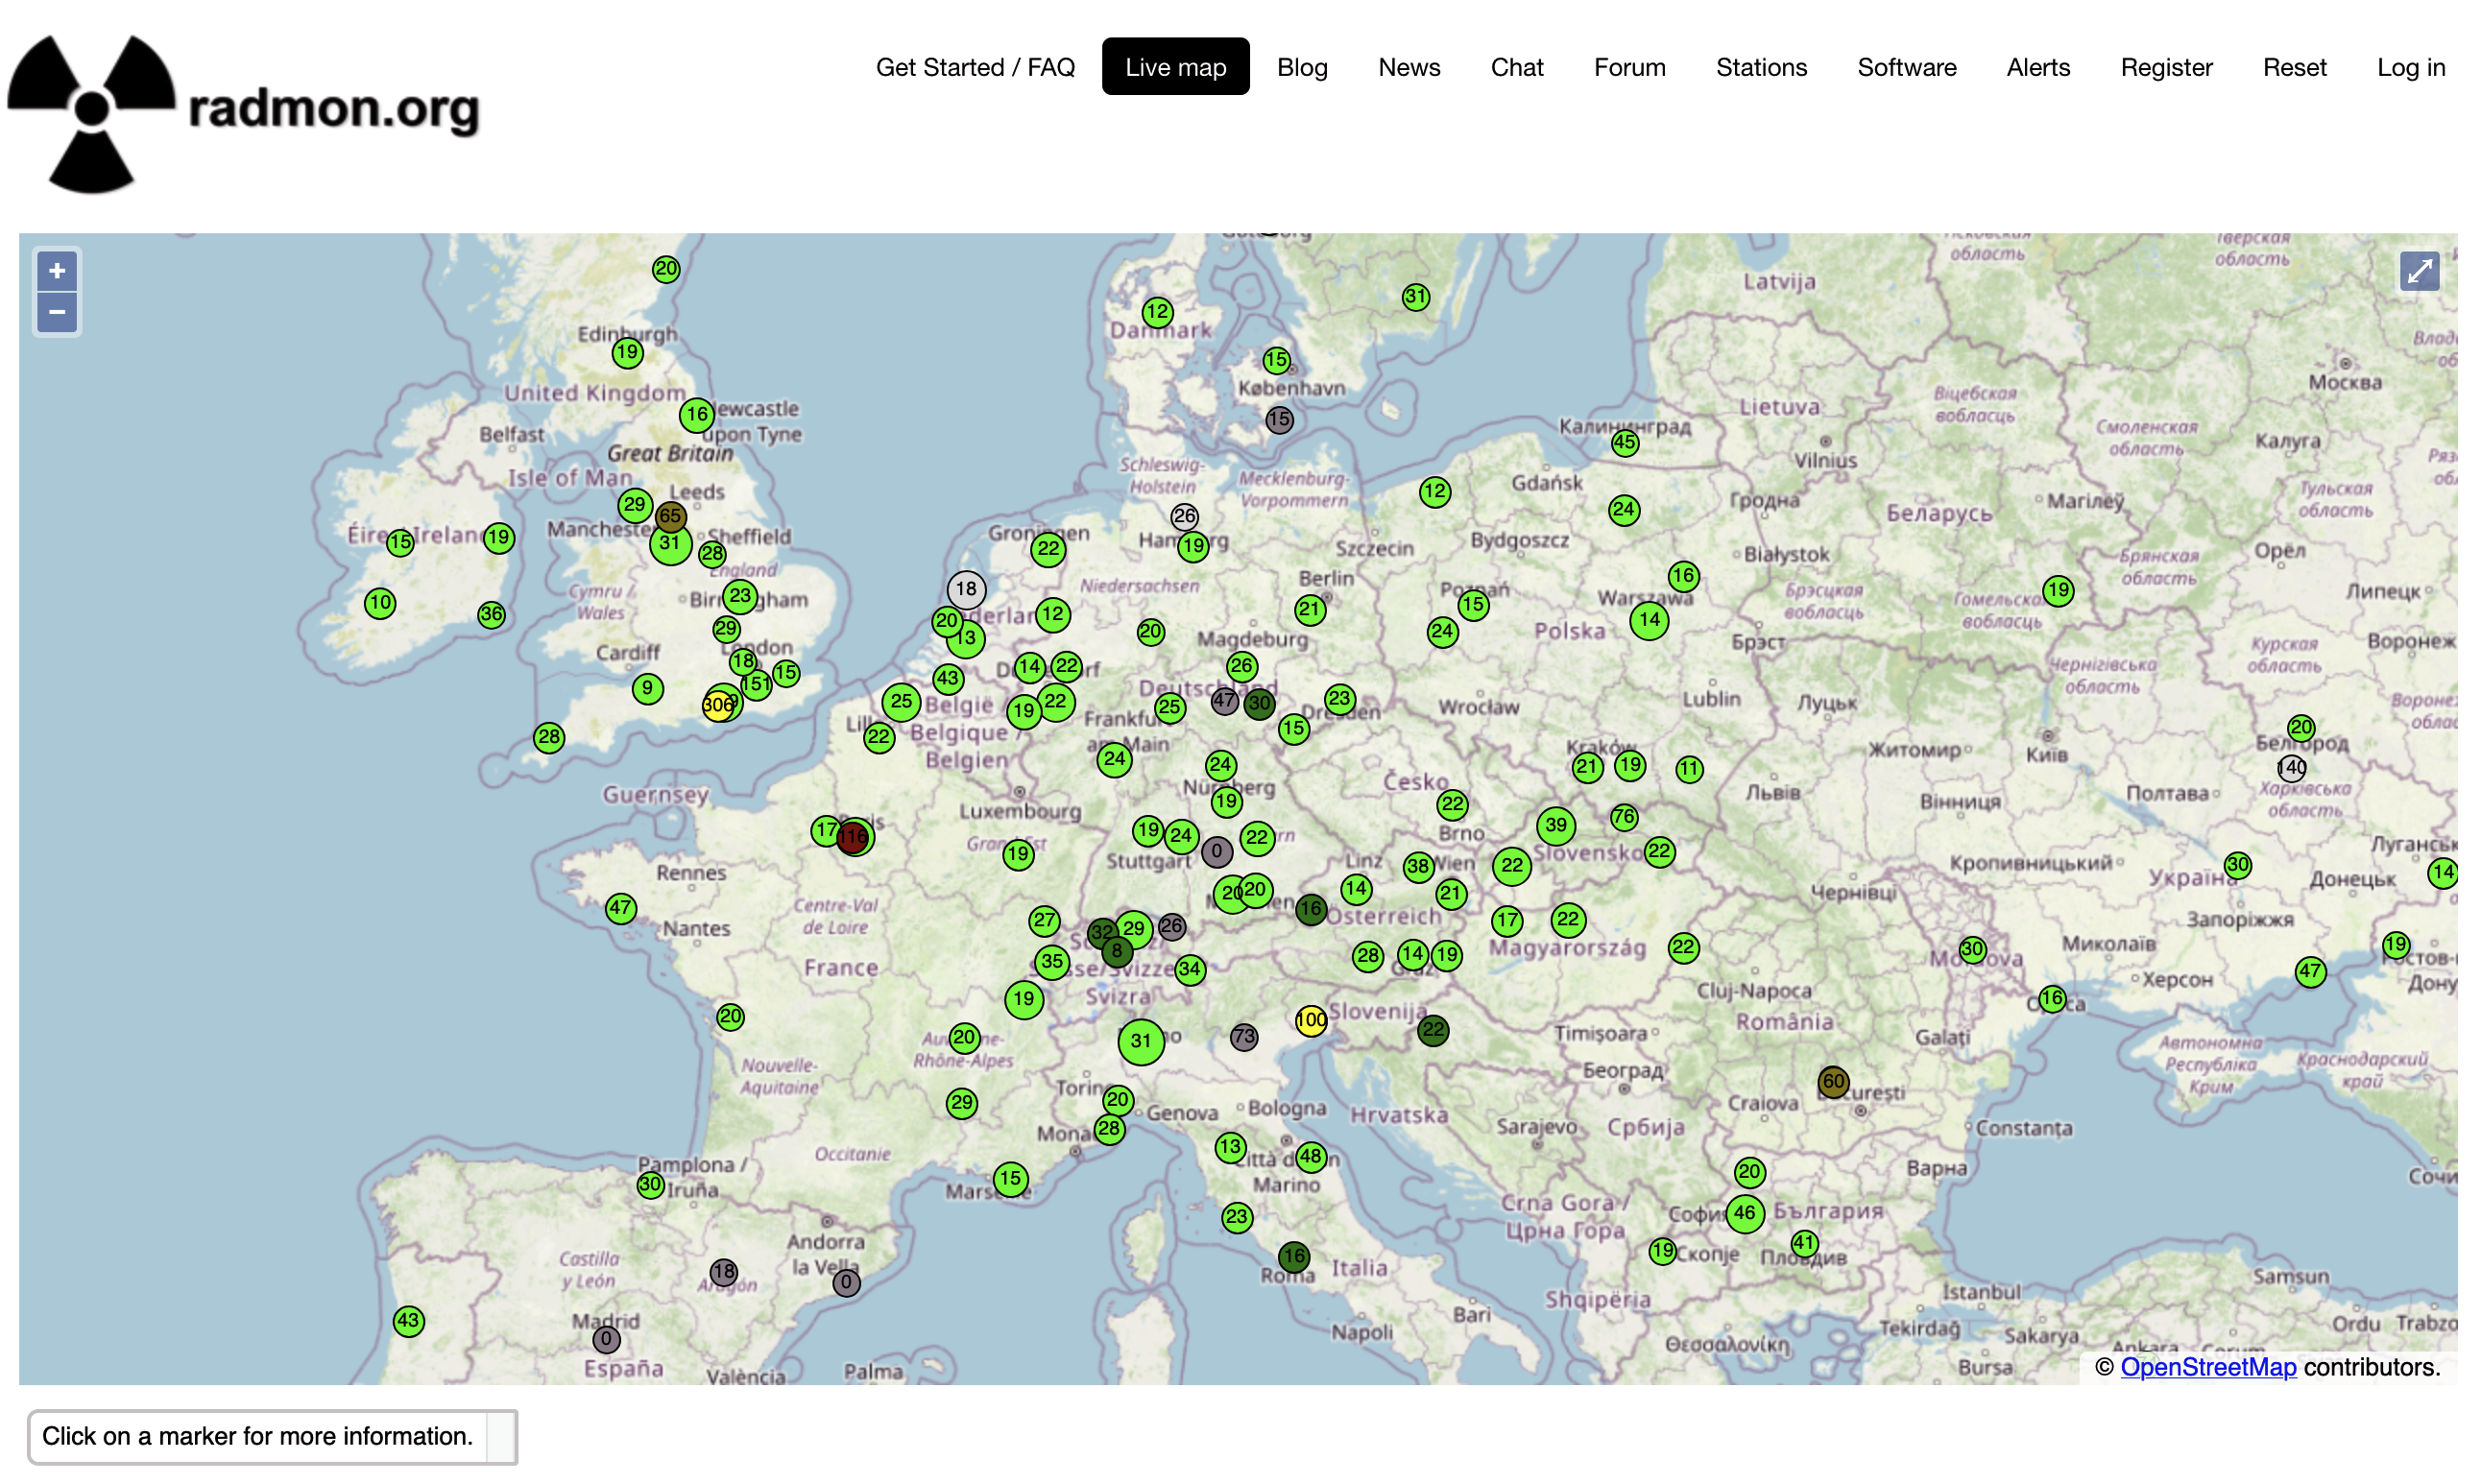This screenshot has height=1484, width=2481.
Task: Toggle fullscreen map with the expand icon
Action: pyautogui.click(x=2418, y=271)
